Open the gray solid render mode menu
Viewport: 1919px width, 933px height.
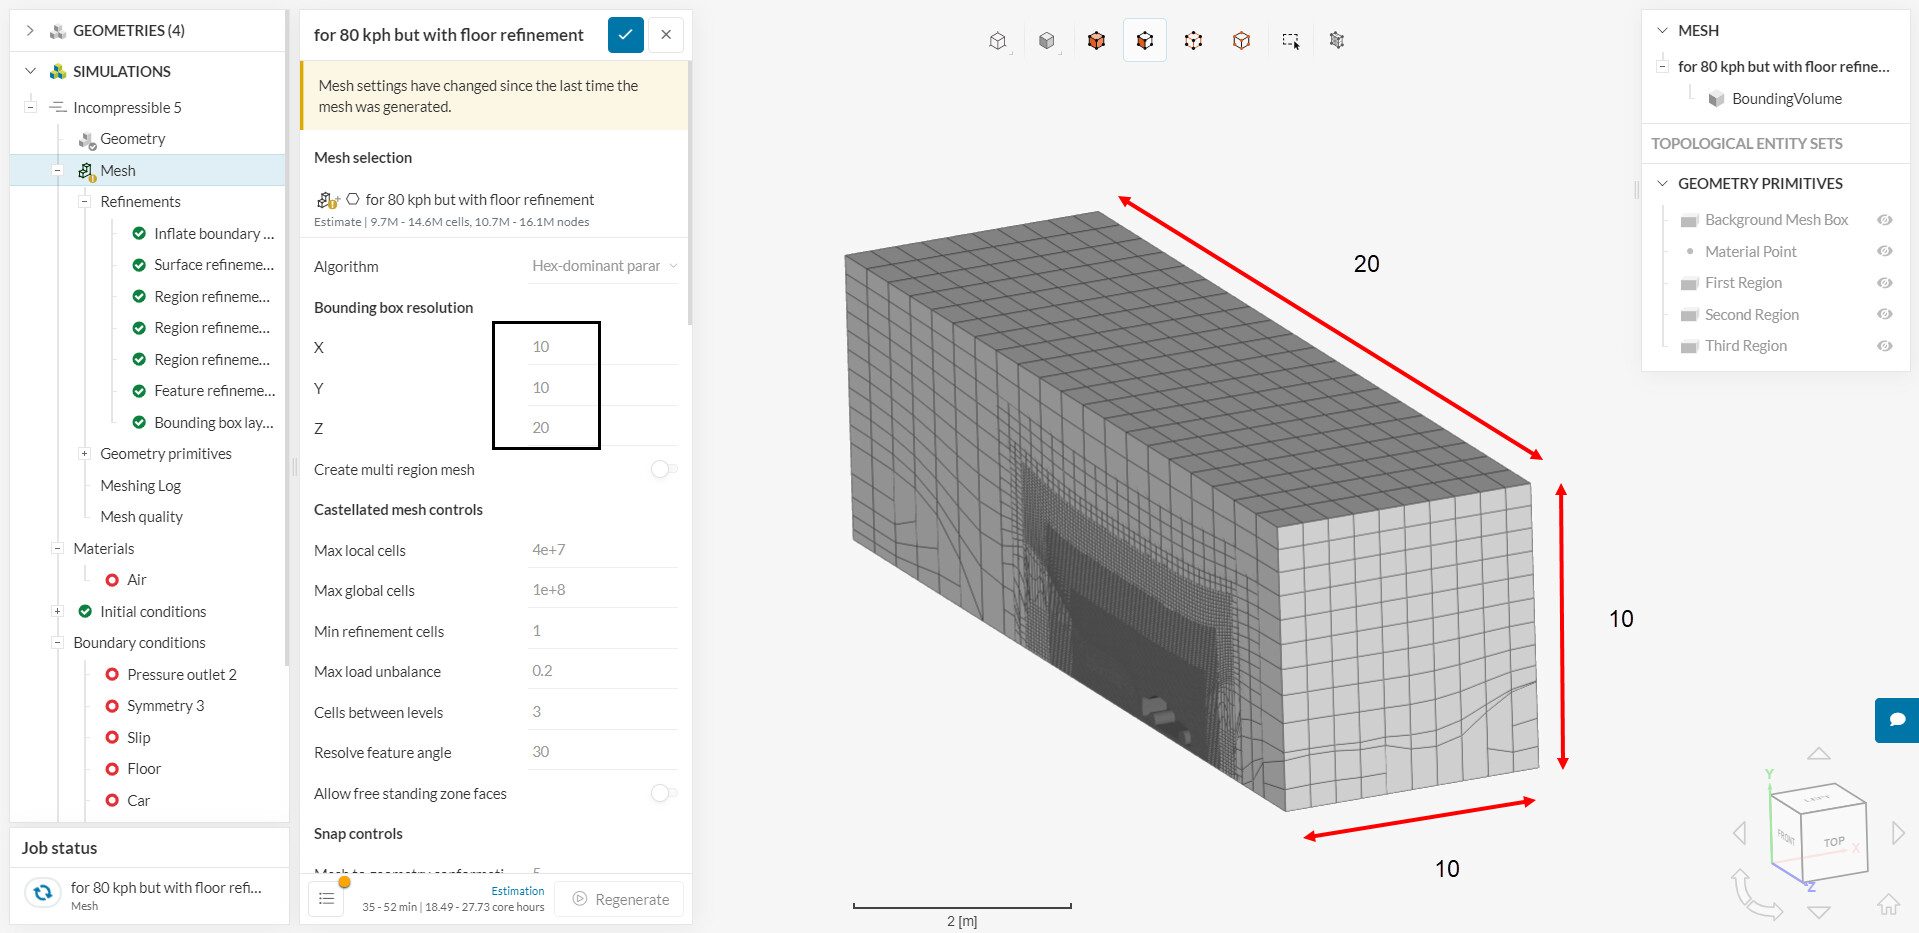coord(1047,41)
